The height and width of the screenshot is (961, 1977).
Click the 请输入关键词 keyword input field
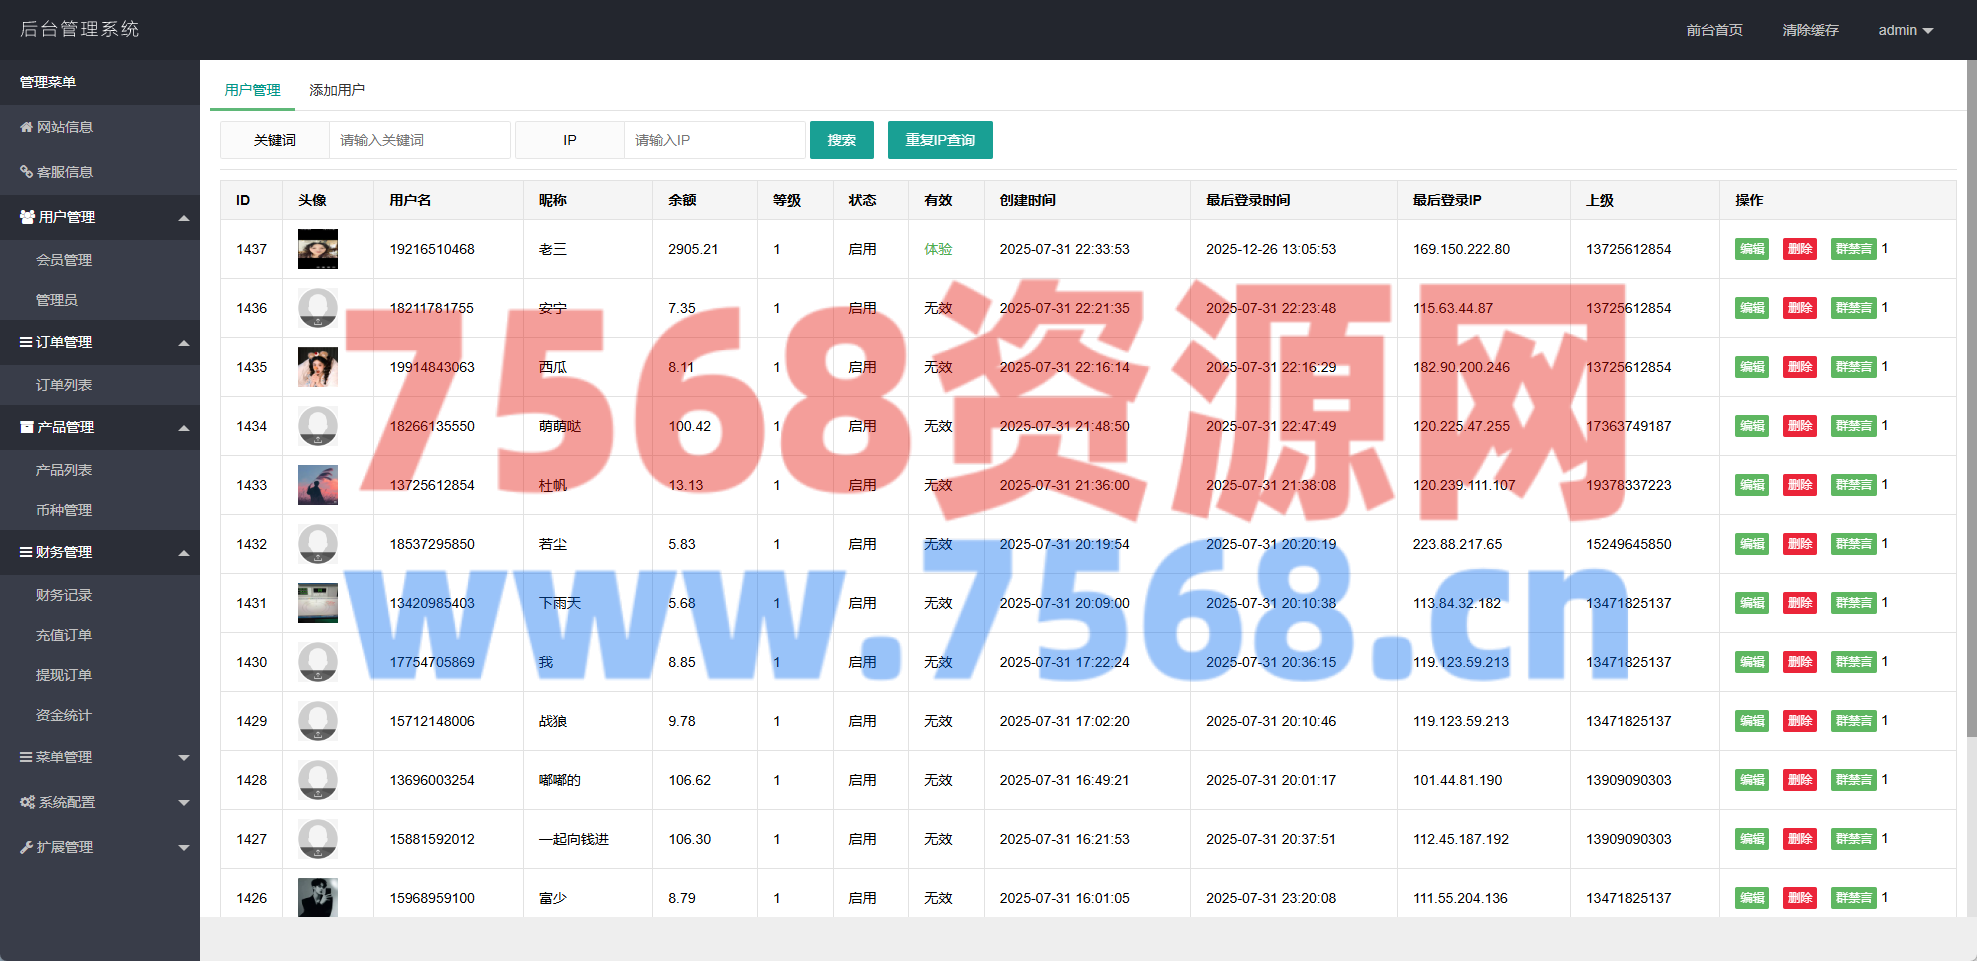[x=419, y=140]
